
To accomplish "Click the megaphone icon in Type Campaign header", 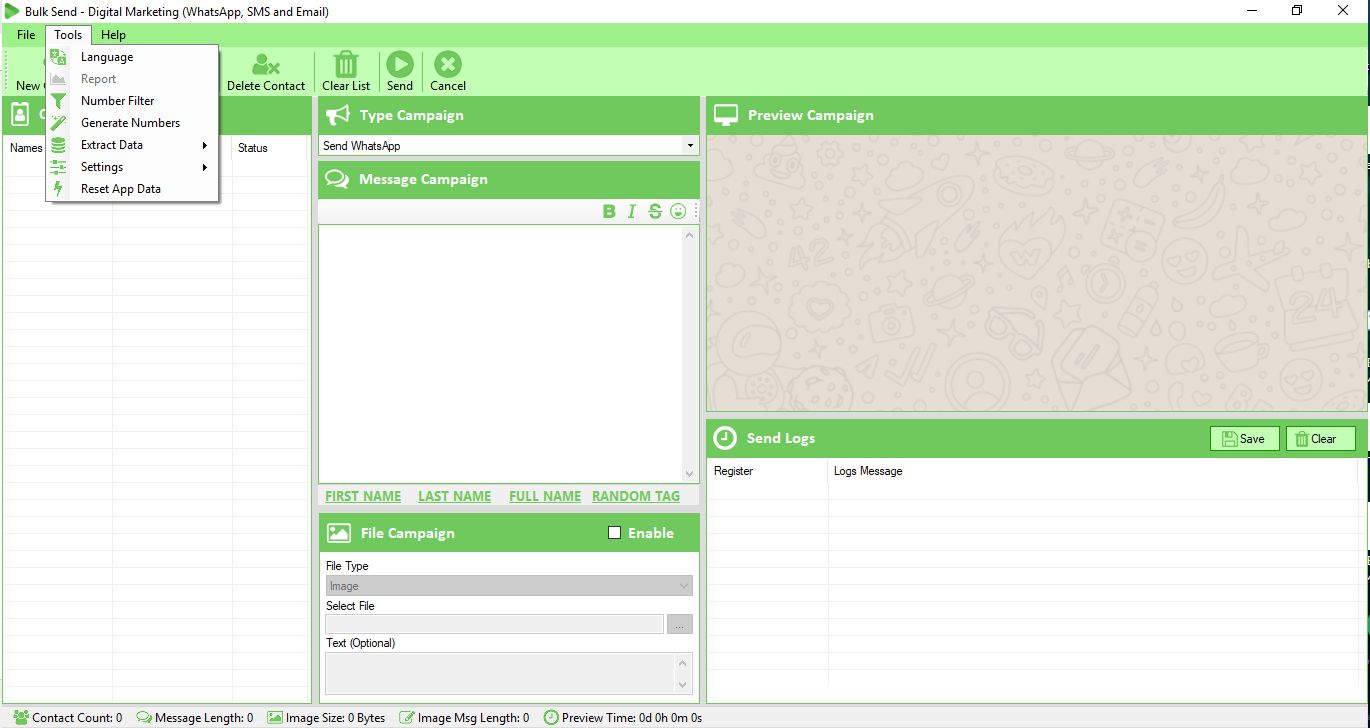I will coord(338,115).
